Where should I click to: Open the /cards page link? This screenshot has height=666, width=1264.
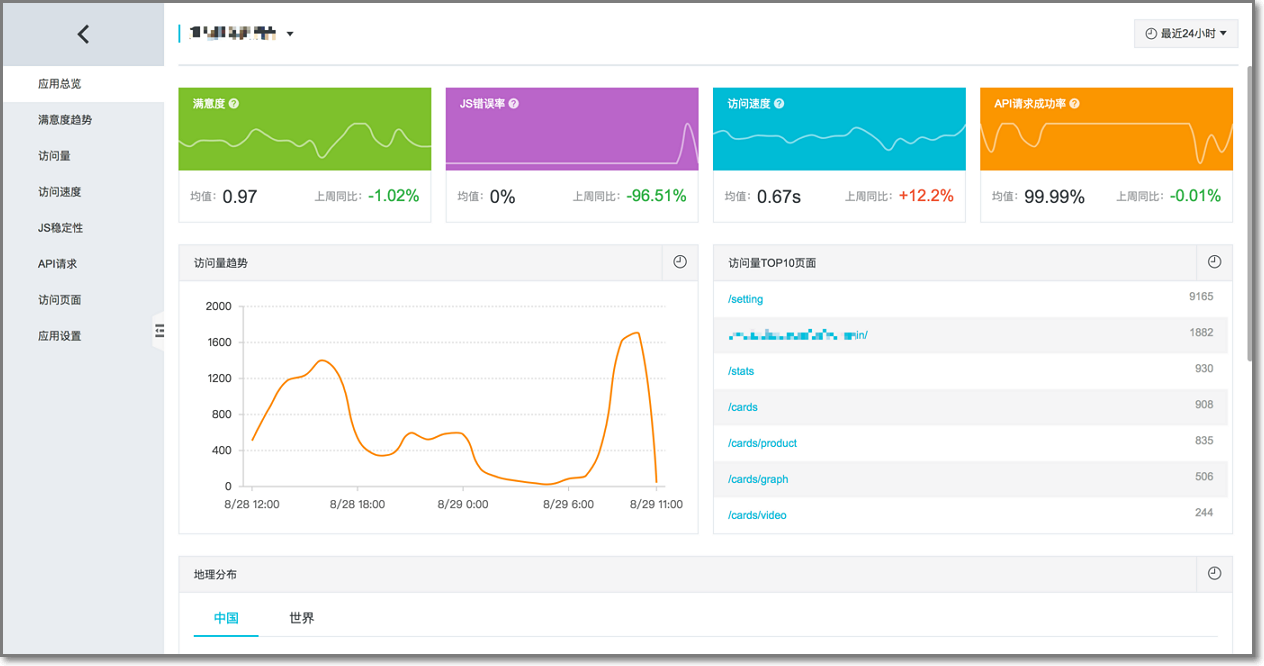click(743, 407)
